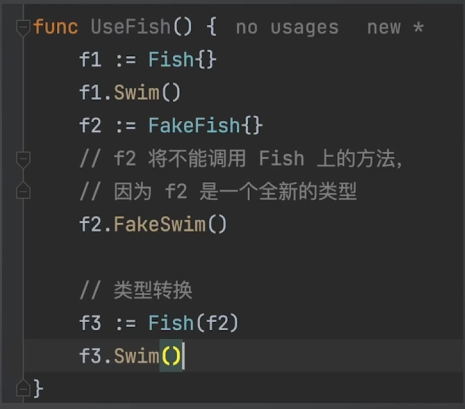
Task: Click the Fish(f2) type conversion
Action: [193, 323]
